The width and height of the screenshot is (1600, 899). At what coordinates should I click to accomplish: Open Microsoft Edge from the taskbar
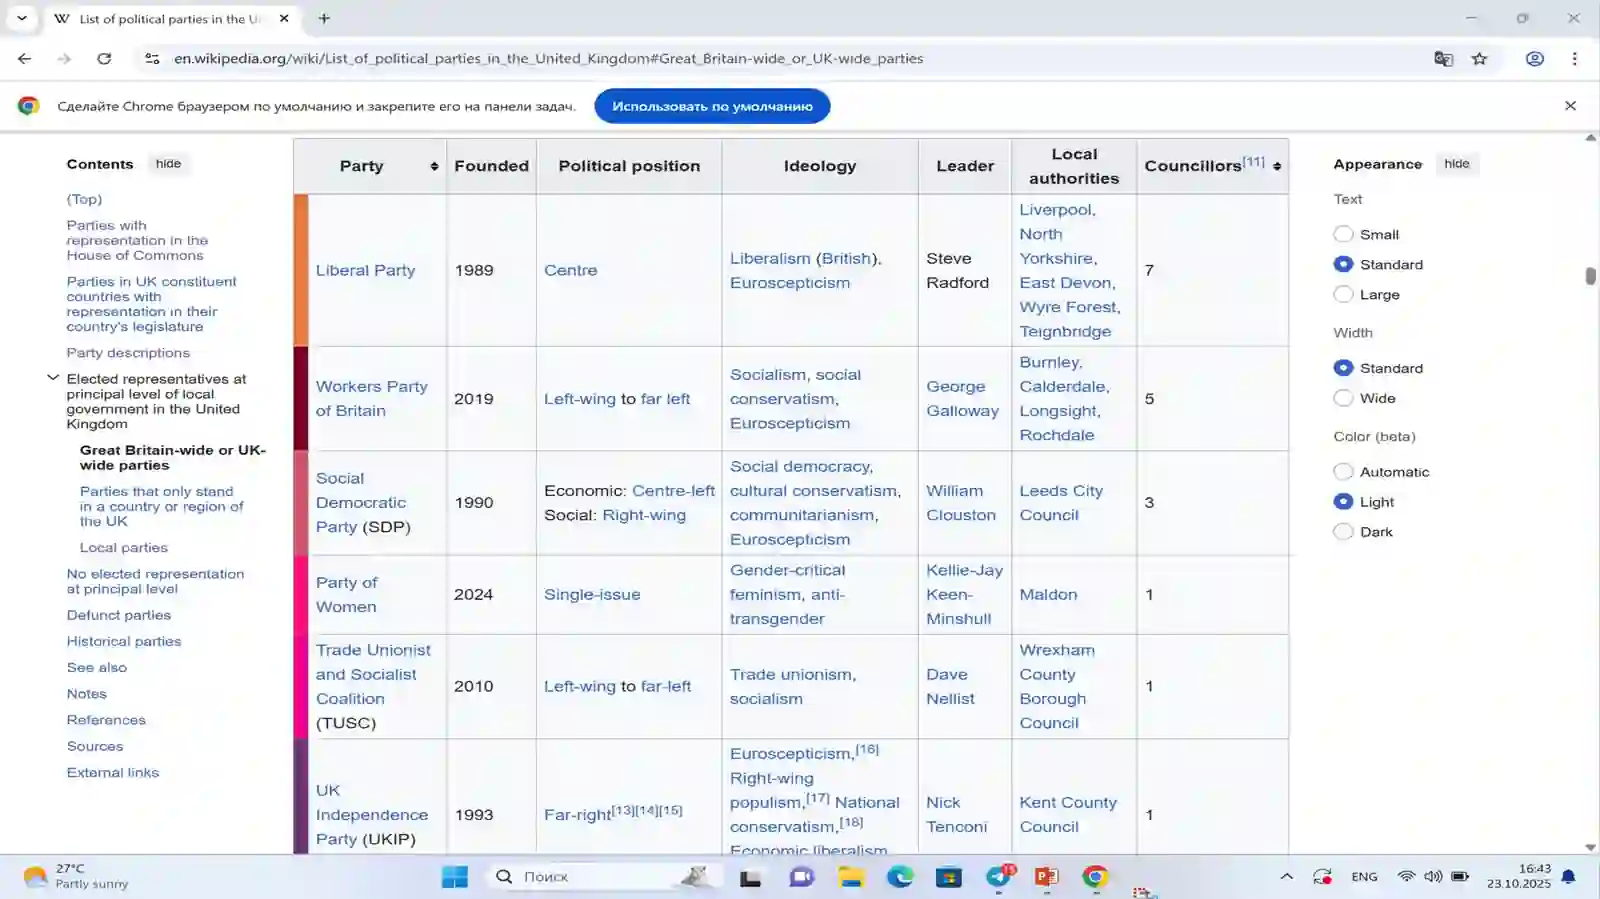900,877
